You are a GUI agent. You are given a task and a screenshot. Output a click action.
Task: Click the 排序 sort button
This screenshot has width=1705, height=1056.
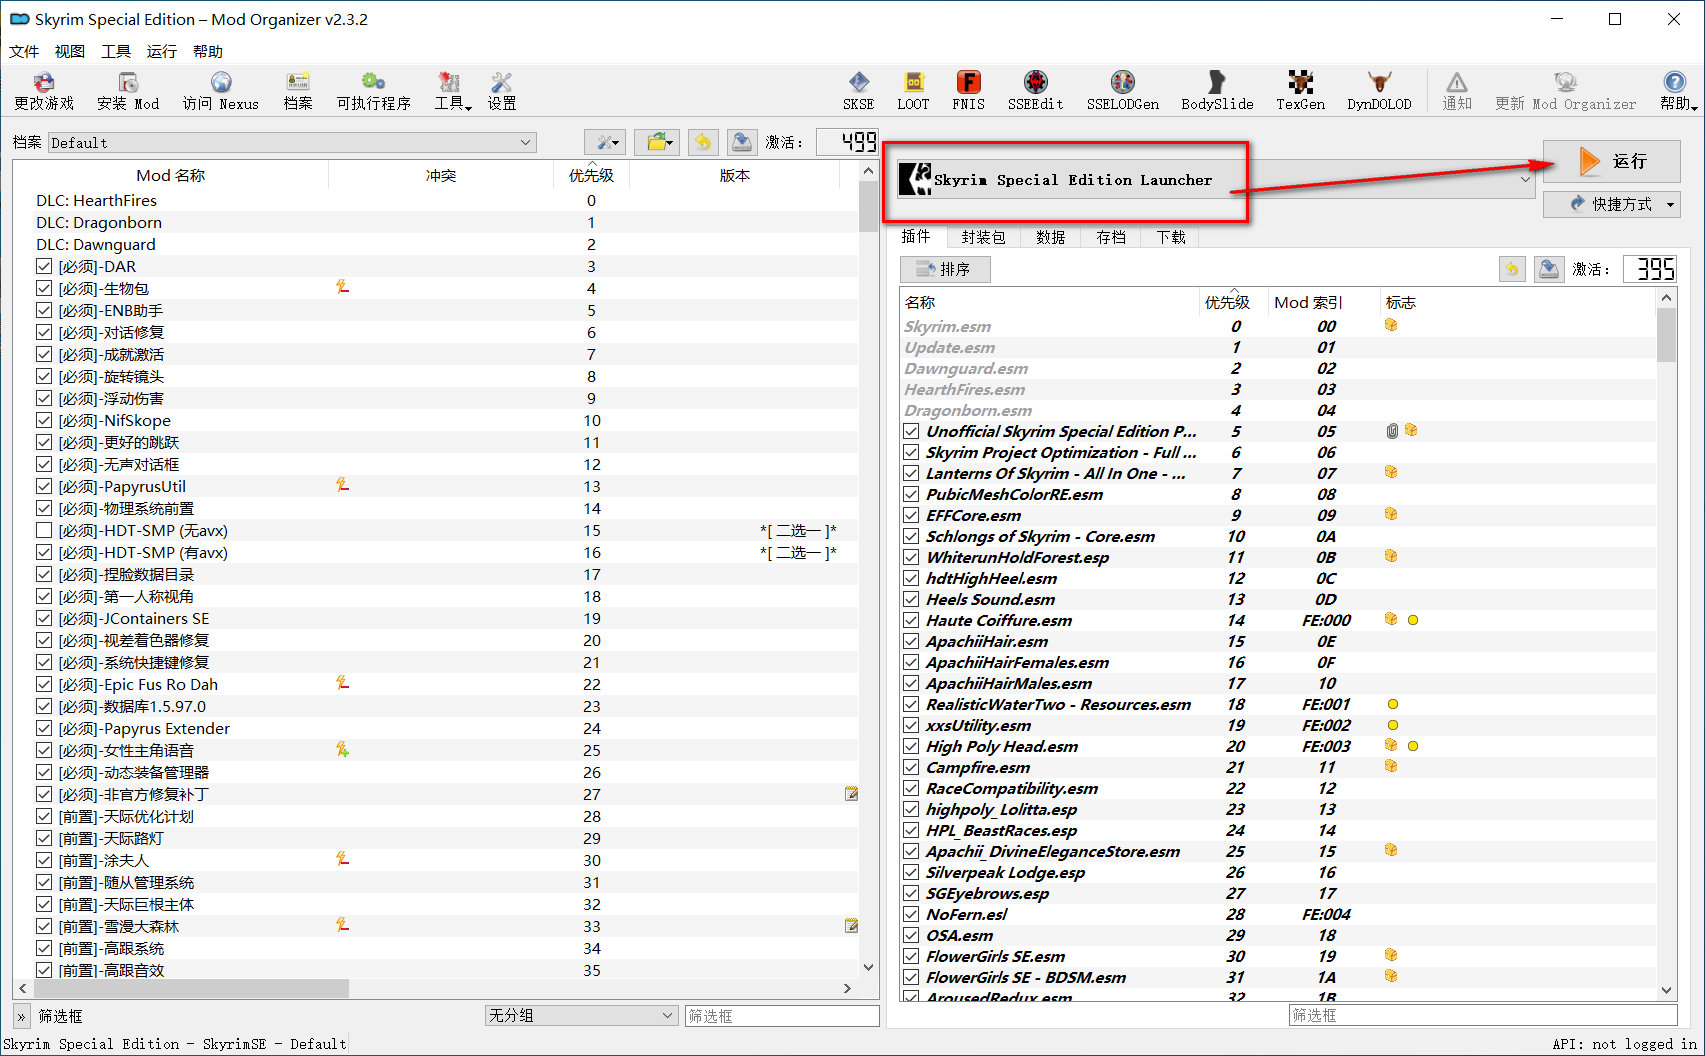pos(945,269)
